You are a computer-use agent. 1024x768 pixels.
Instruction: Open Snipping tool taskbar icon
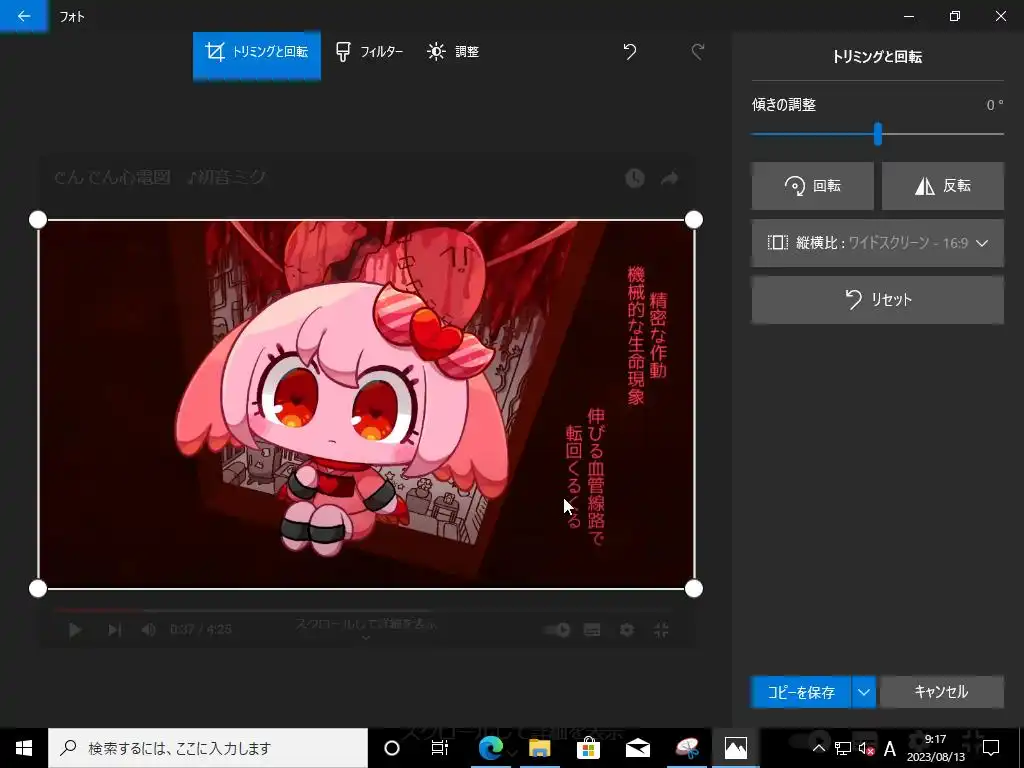pyautogui.click(x=687, y=748)
